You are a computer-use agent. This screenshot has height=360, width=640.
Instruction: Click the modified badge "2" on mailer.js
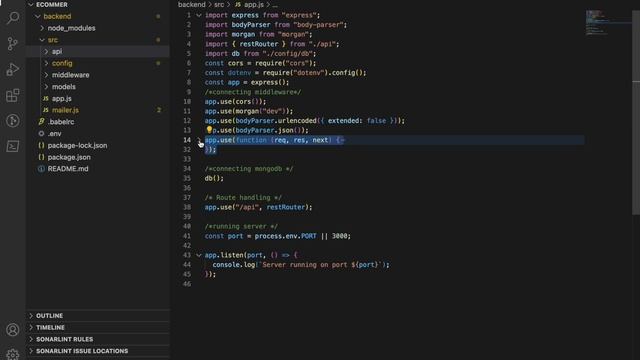(x=159, y=110)
